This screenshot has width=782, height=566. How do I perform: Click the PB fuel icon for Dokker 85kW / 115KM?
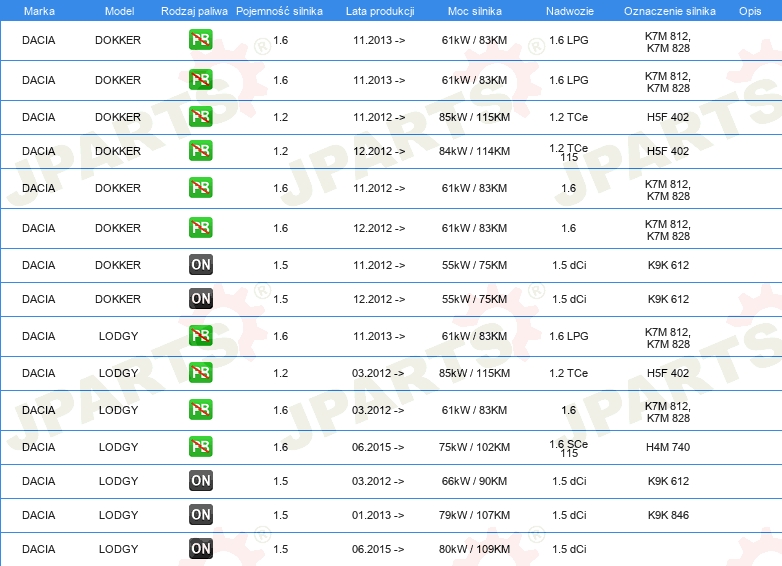coord(201,117)
